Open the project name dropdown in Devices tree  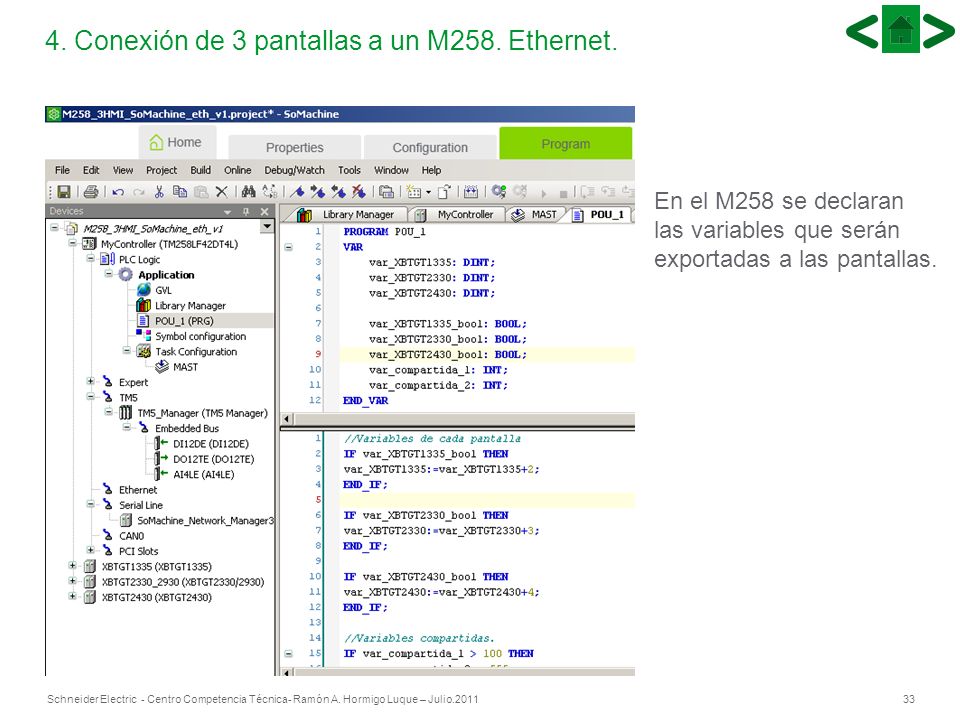267,227
